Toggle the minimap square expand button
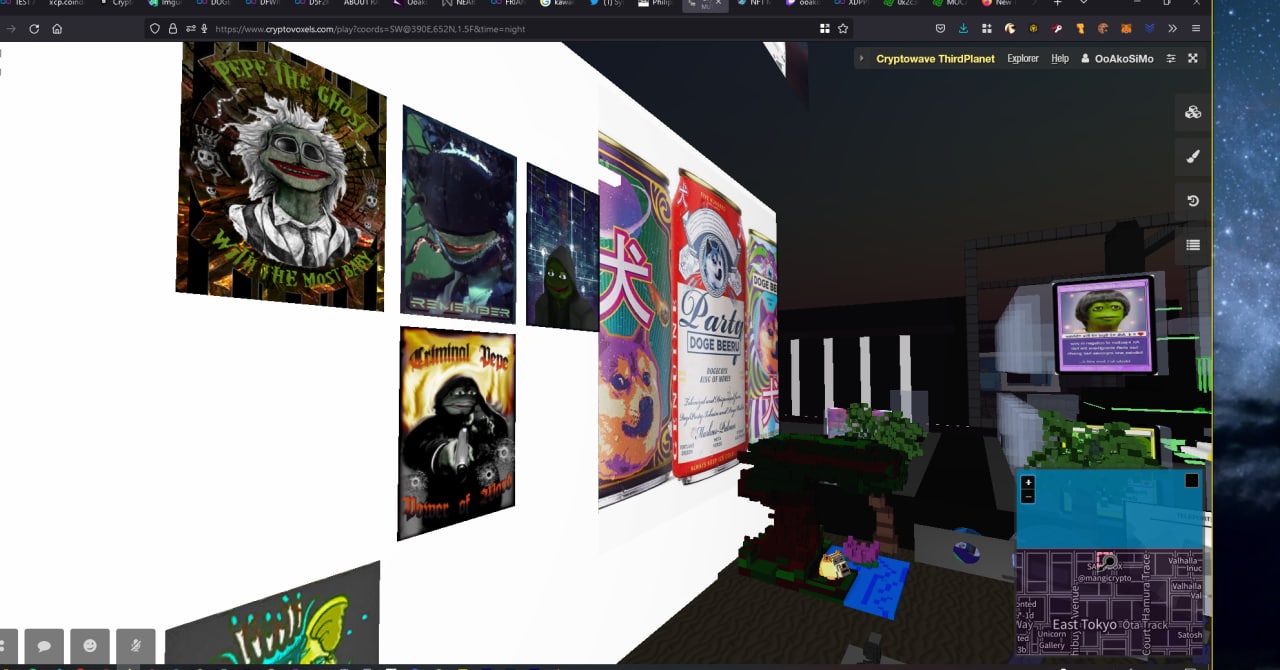1280x670 pixels. [x=1191, y=481]
